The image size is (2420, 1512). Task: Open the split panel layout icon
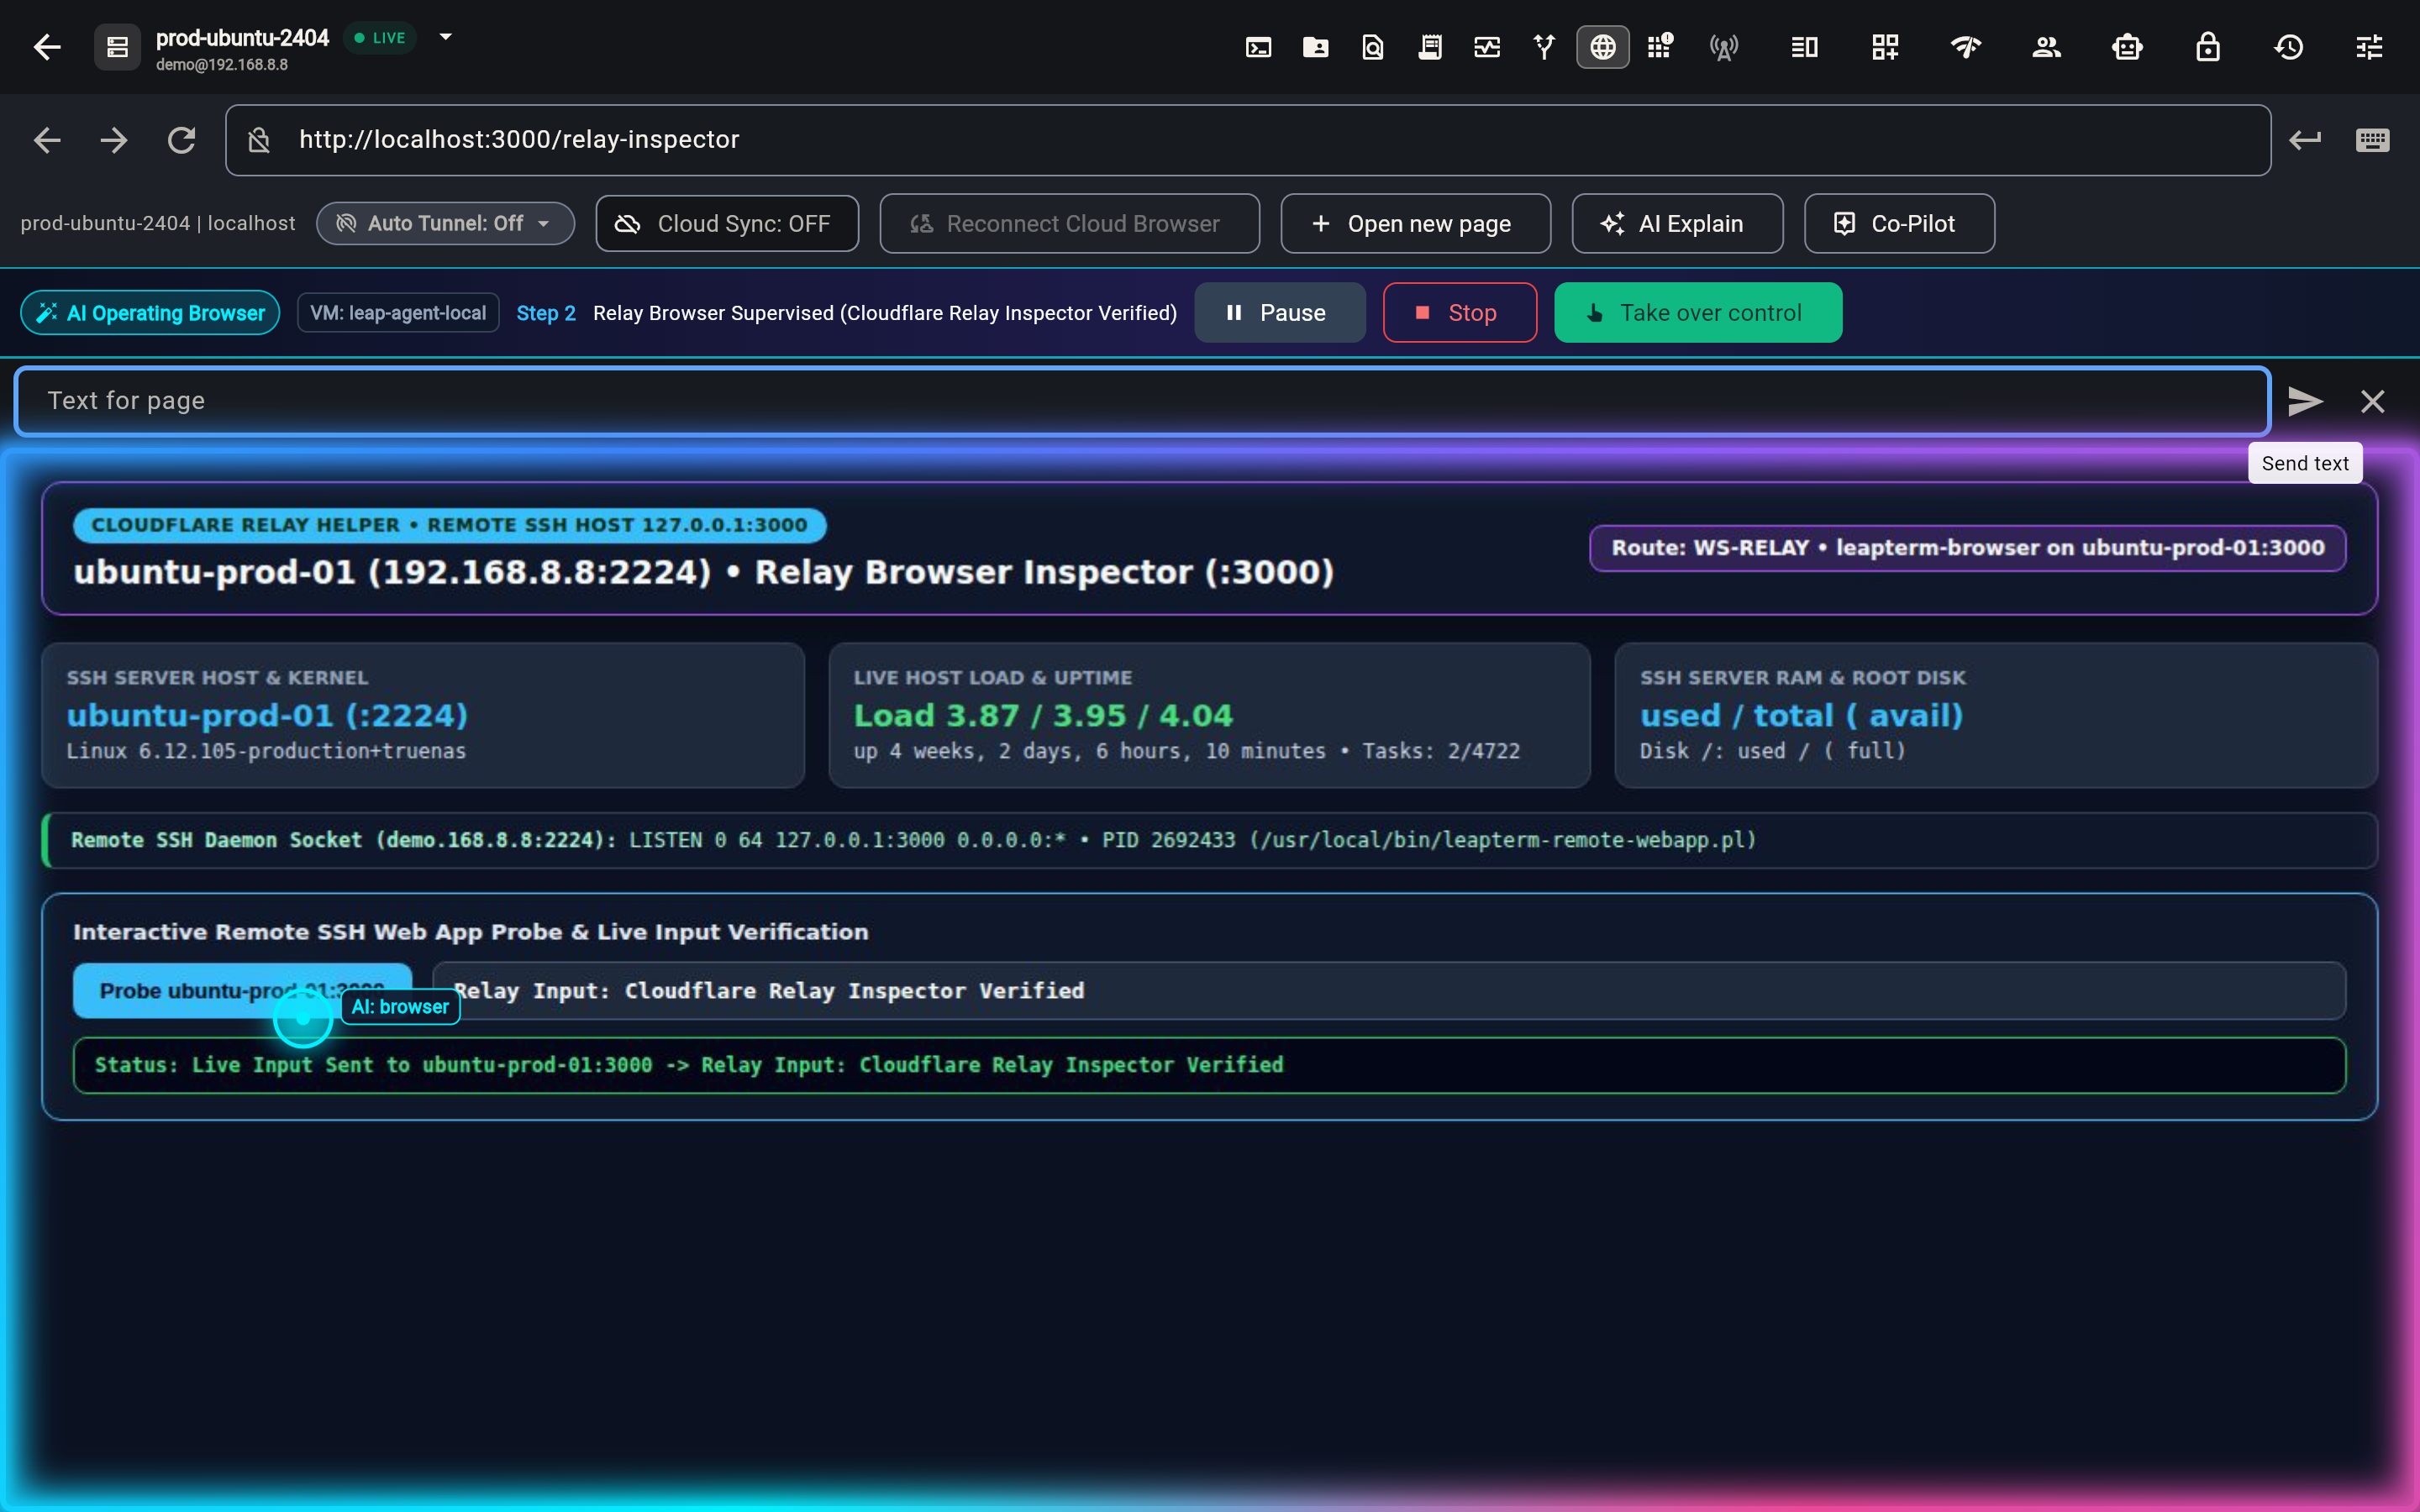pyautogui.click(x=1804, y=47)
